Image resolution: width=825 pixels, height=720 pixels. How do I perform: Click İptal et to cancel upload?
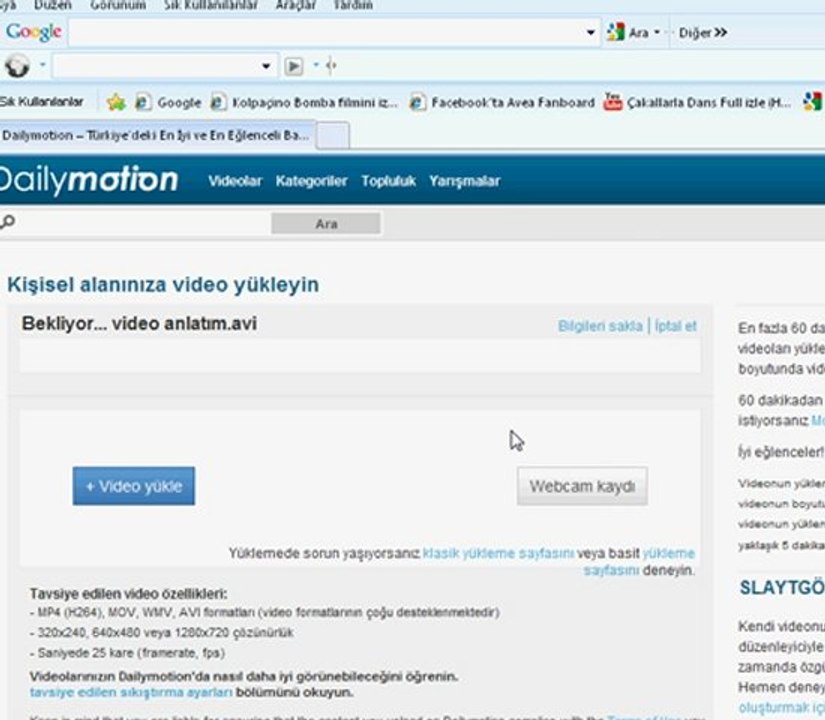pyautogui.click(x=676, y=326)
